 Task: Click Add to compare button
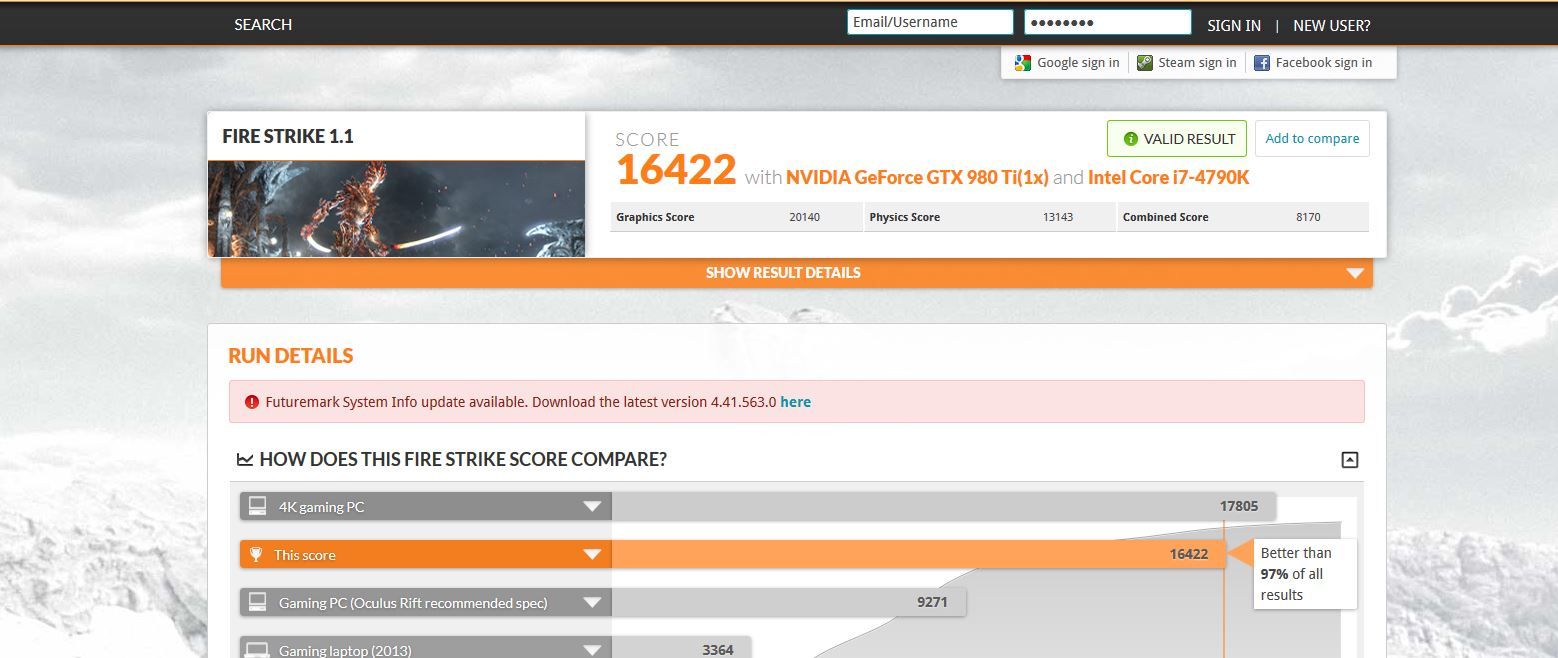[1312, 139]
